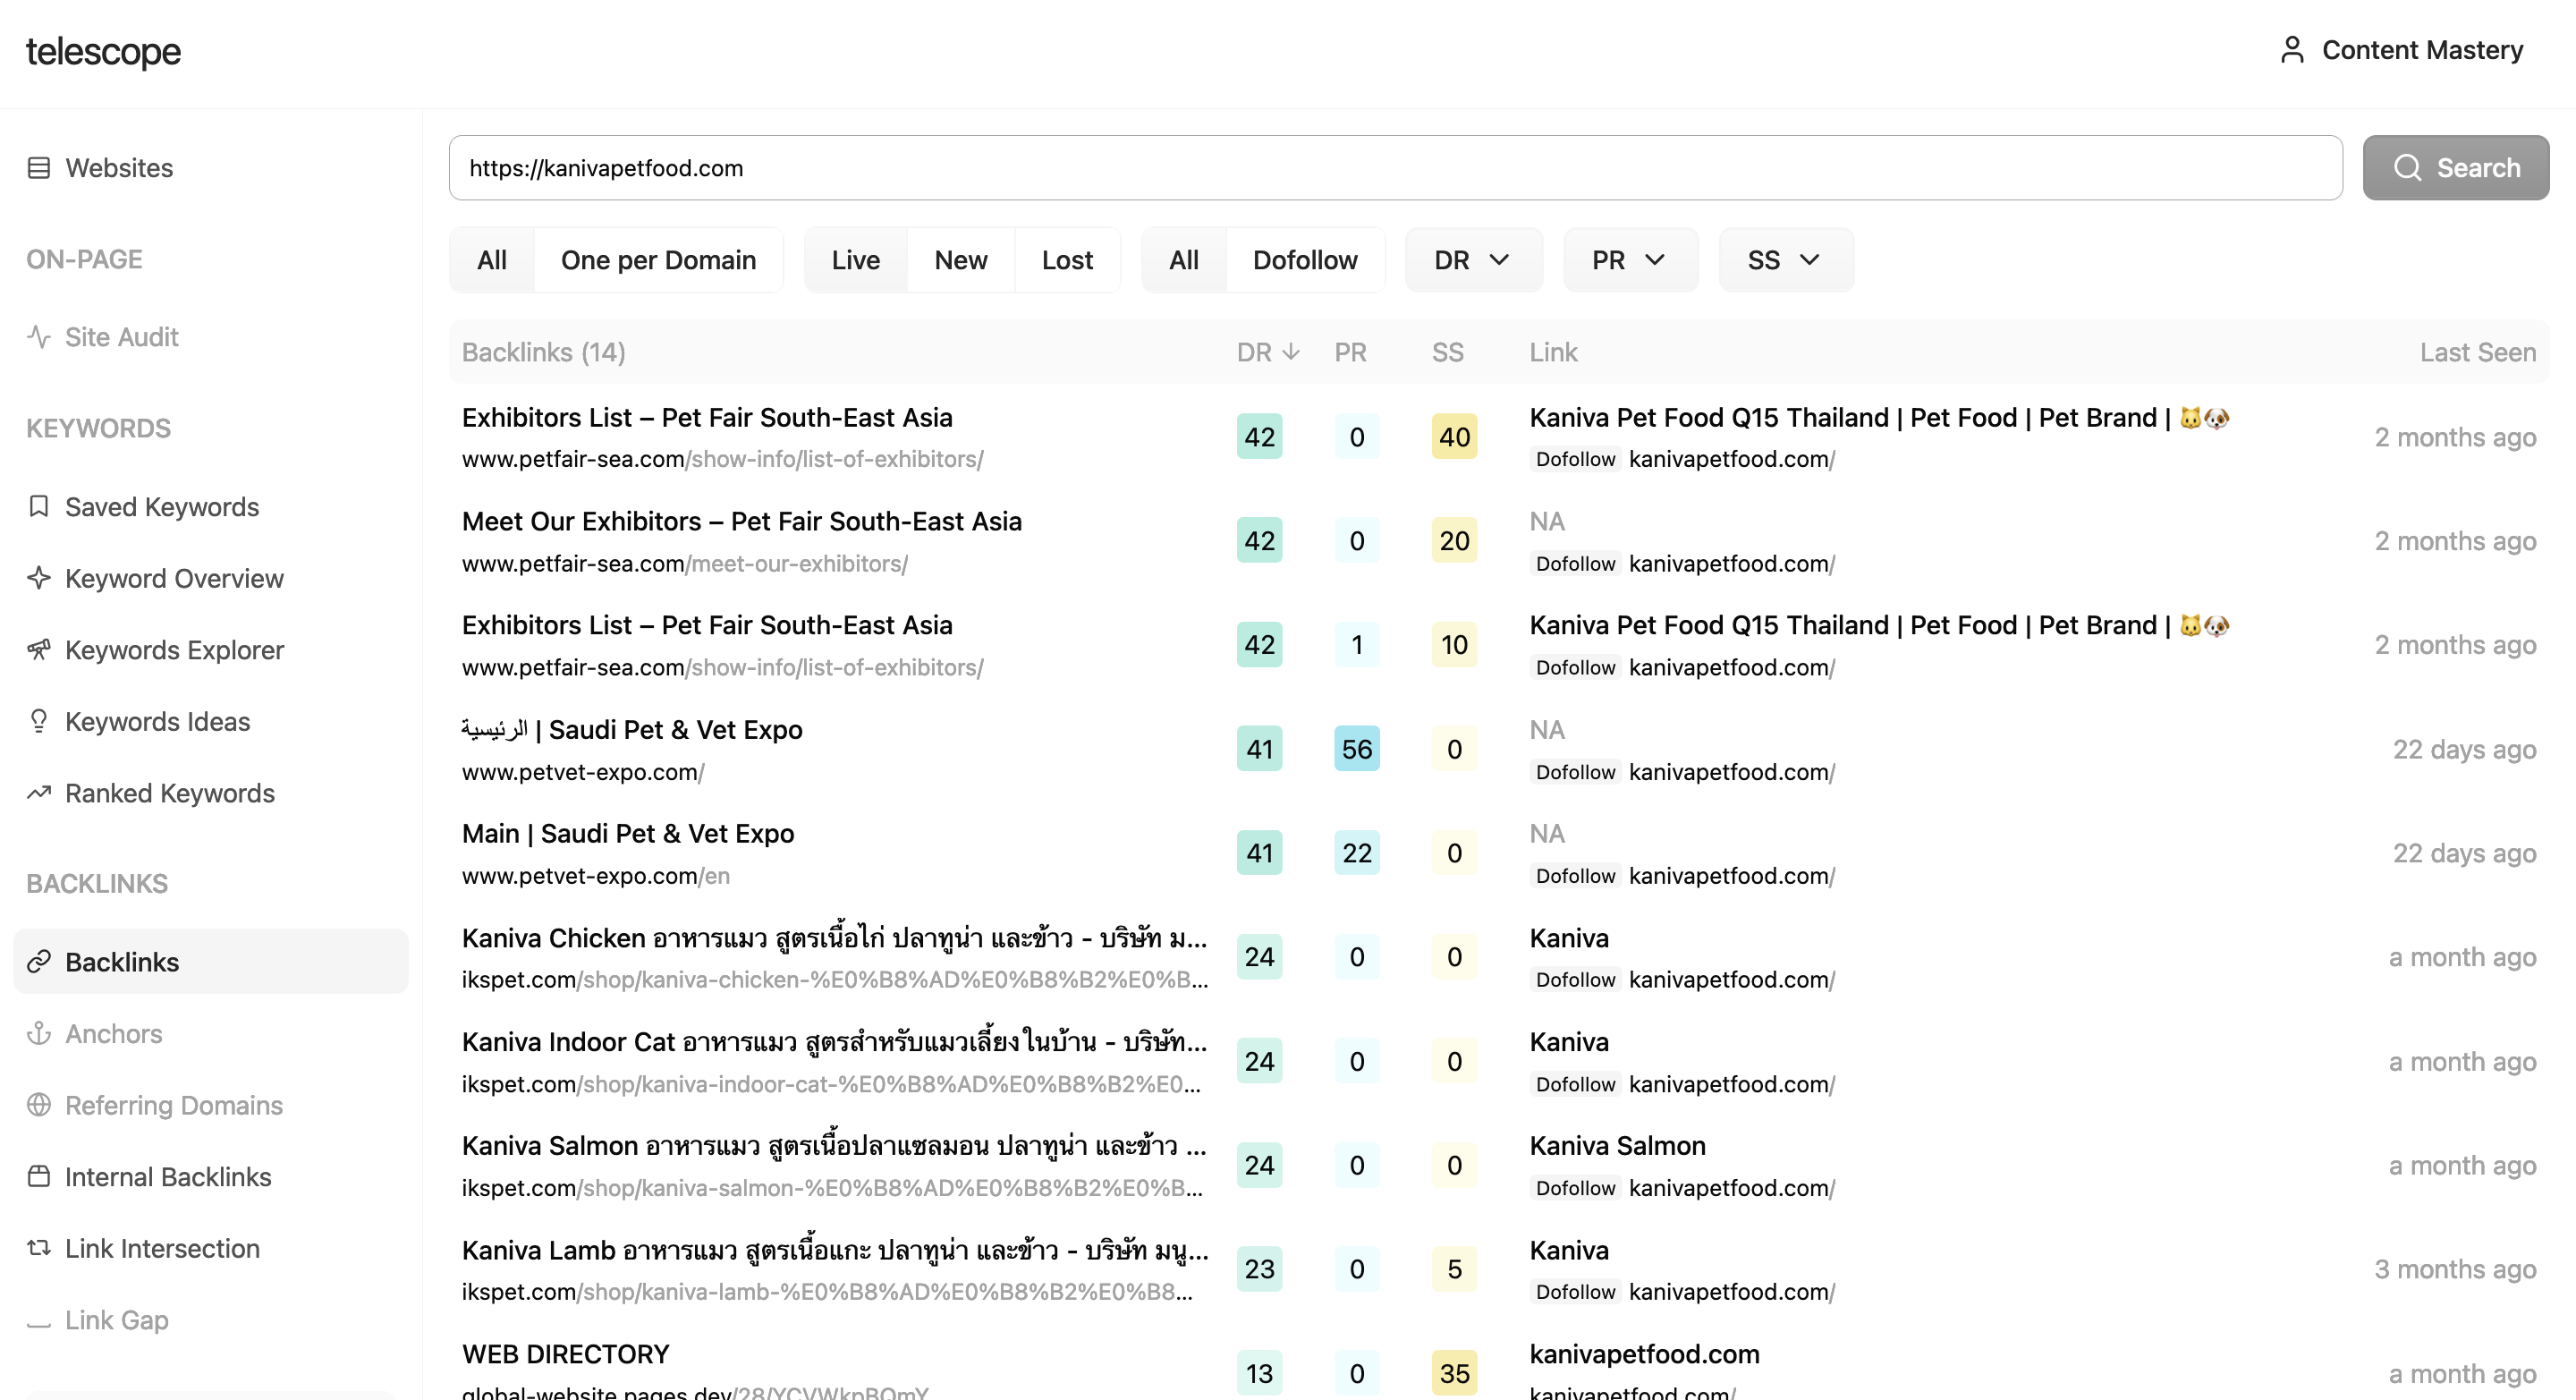The image size is (2576, 1400).
Task: Click PR value 56 badge
Action: pos(1356,749)
